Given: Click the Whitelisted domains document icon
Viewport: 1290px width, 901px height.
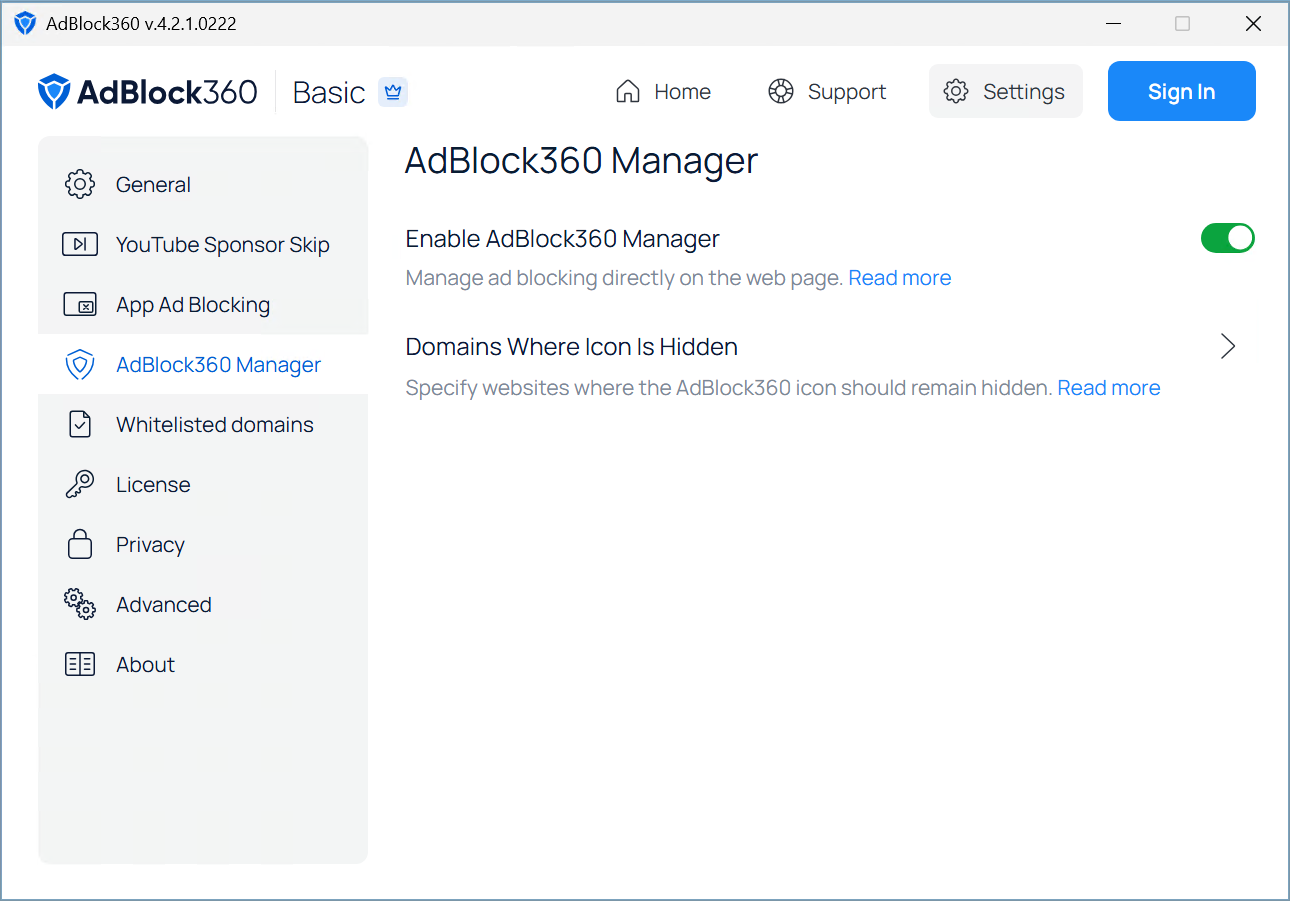Looking at the screenshot, I should point(80,424).
